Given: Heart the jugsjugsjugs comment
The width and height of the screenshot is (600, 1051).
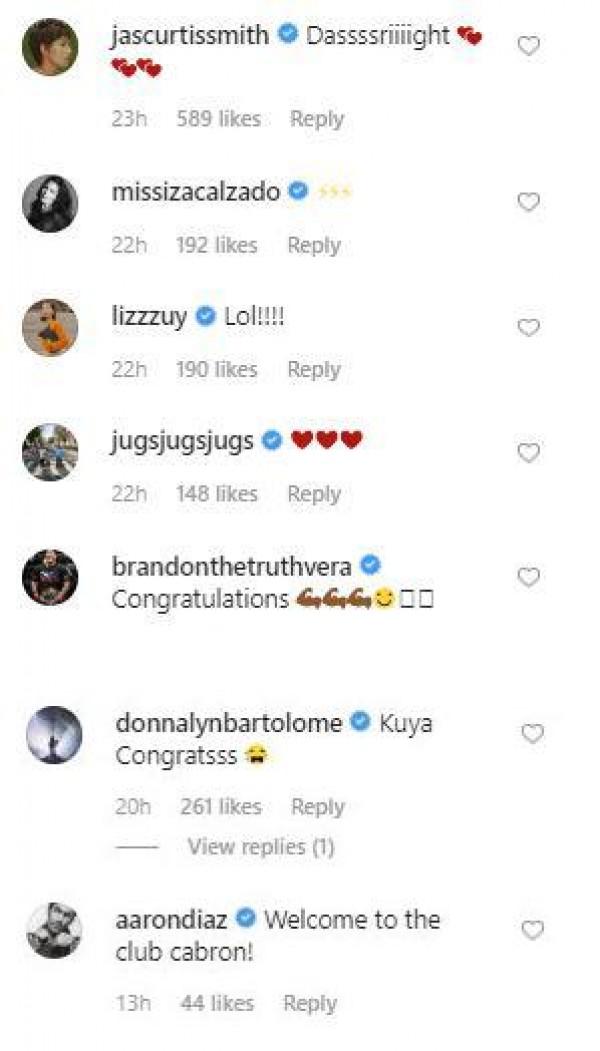Looking at the screenshot, I should [x=528, y=452].
